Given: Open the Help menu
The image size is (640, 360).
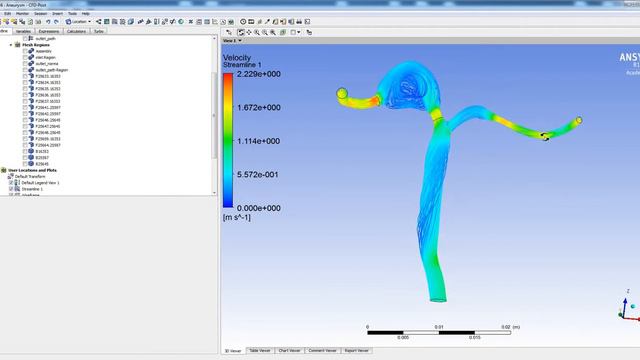Looking at the screenshot, I should pos(85,13).
